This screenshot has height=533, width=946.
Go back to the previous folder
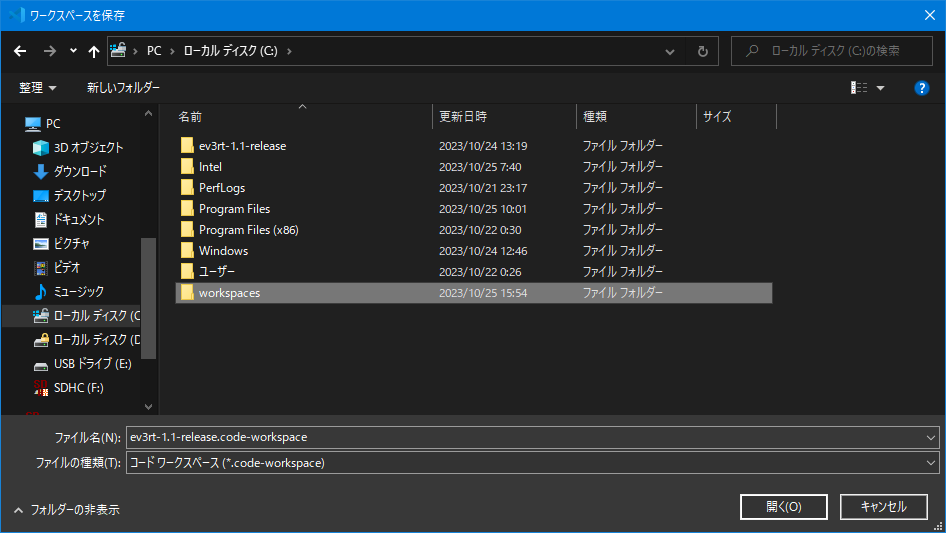tap(20, 51)
